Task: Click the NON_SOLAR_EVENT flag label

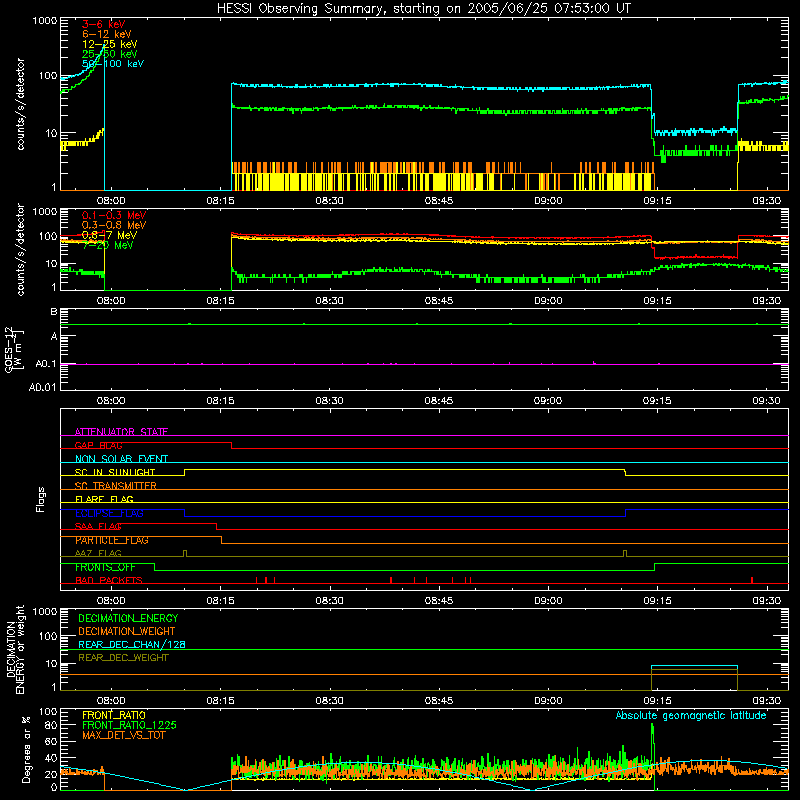Action: [121, 459]
